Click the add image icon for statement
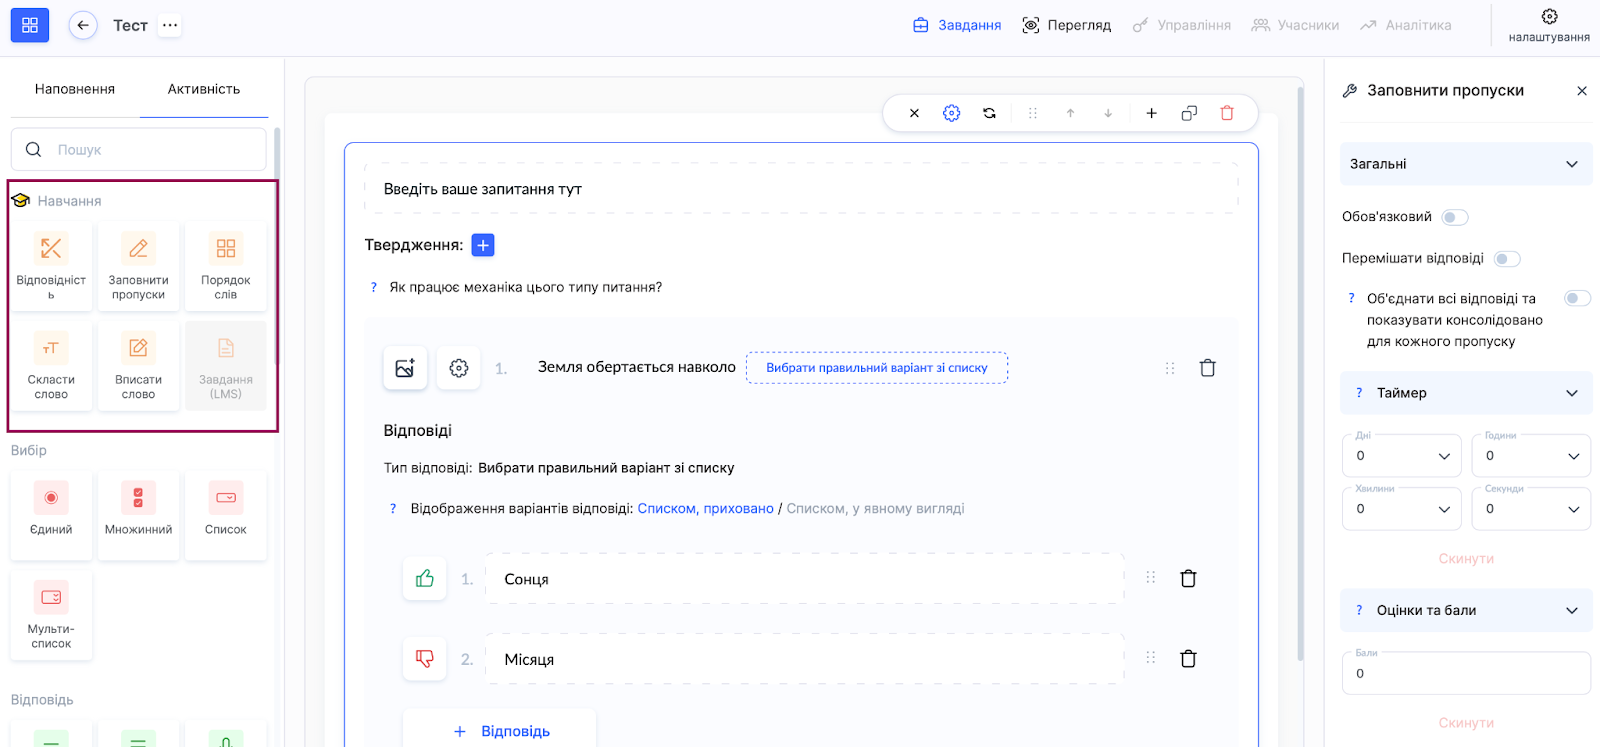The width and height of the screenshot is (1600, 747). click(405, 368)
